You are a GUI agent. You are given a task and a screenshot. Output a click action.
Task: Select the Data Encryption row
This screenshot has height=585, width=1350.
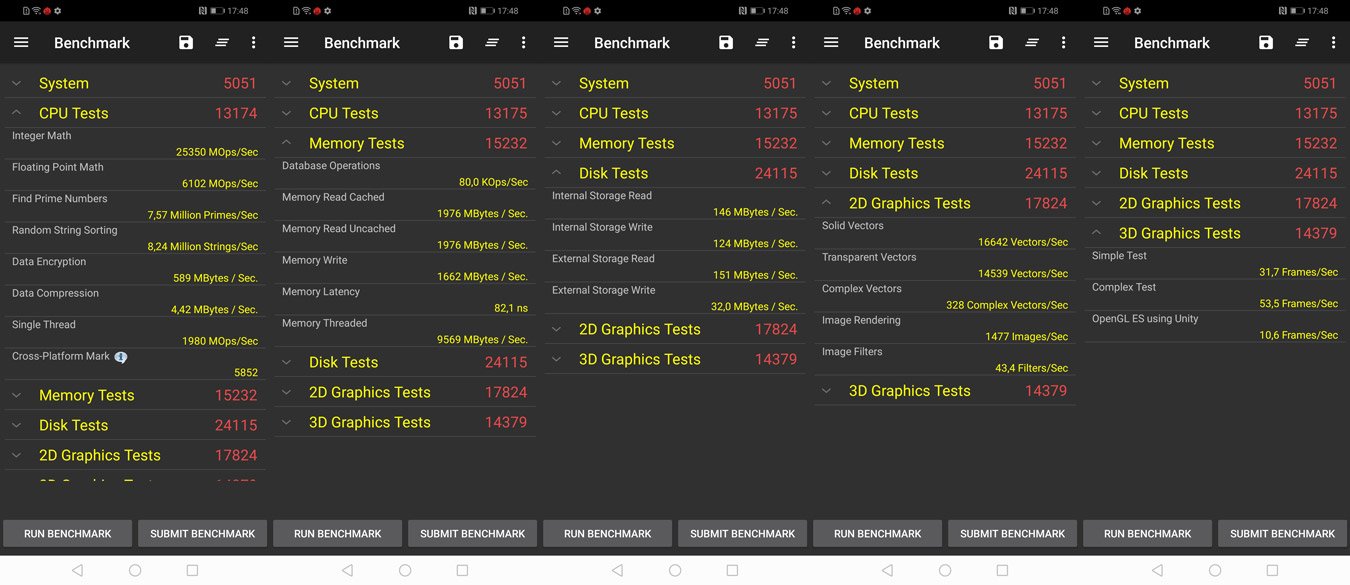coord(135,270)
